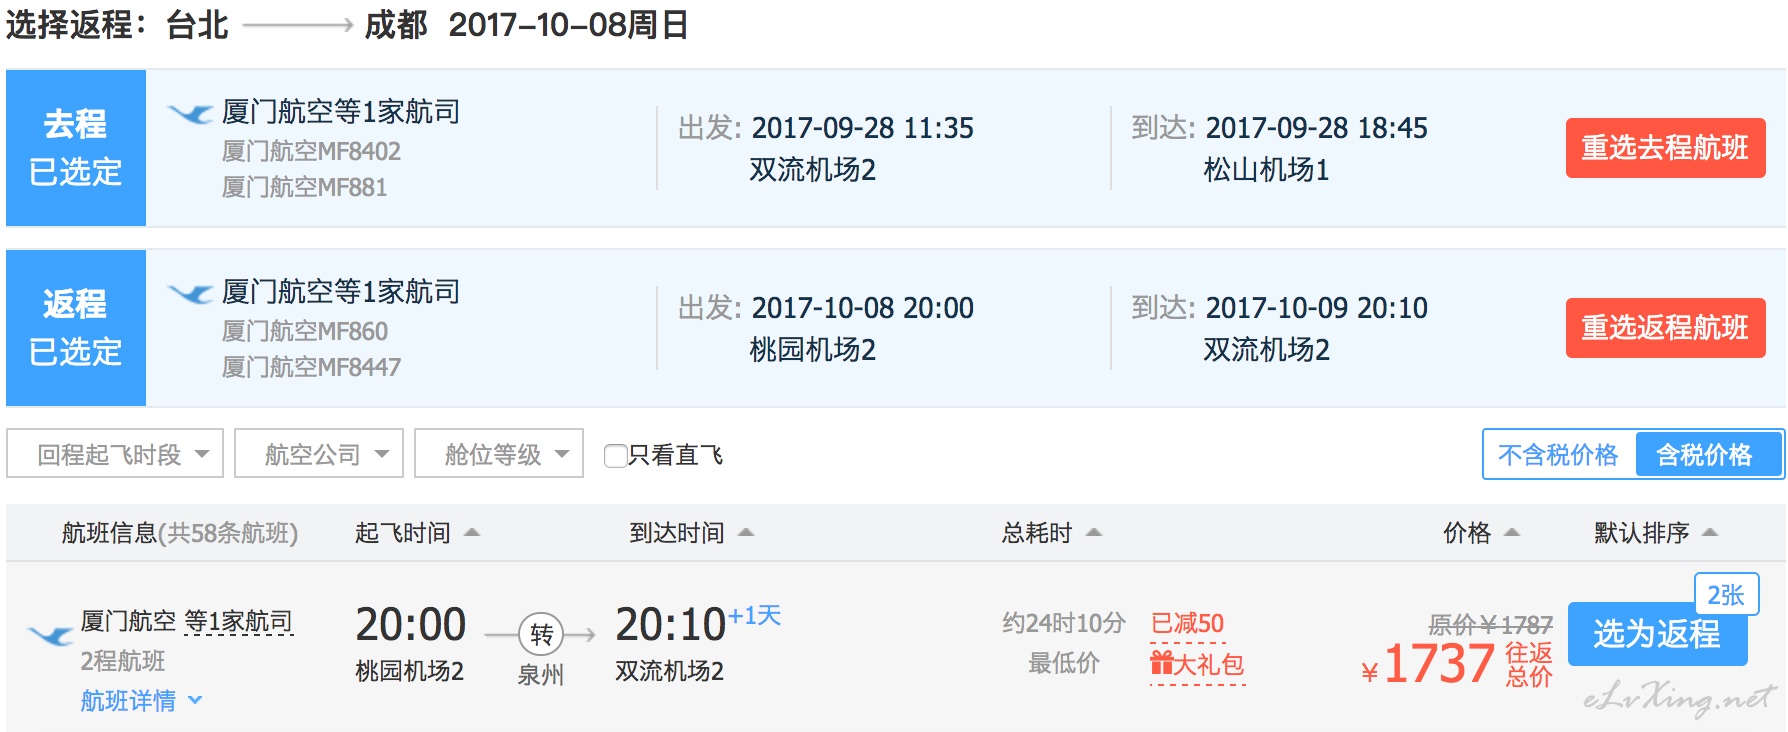Sort by 到达时间 using its arrow icon

pyautogui.click(x=746, y=533)
